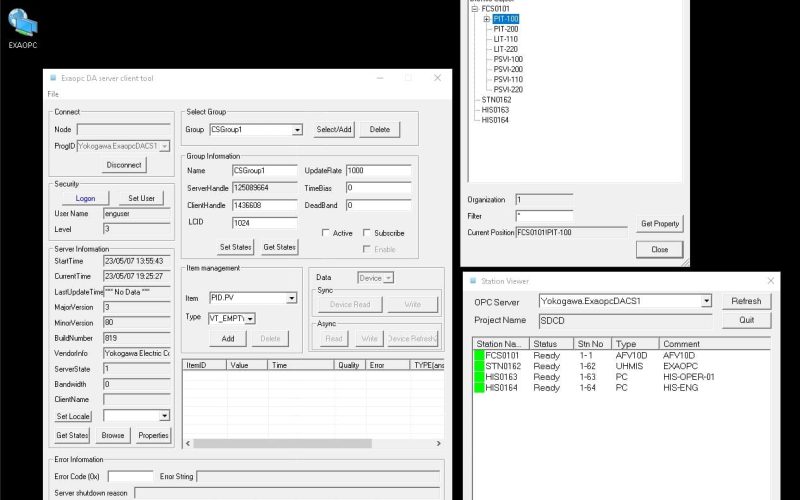This screenshot has width=800, height=500.
Task: Select STN0162 tree node
Action: click(x=496, y=100)
